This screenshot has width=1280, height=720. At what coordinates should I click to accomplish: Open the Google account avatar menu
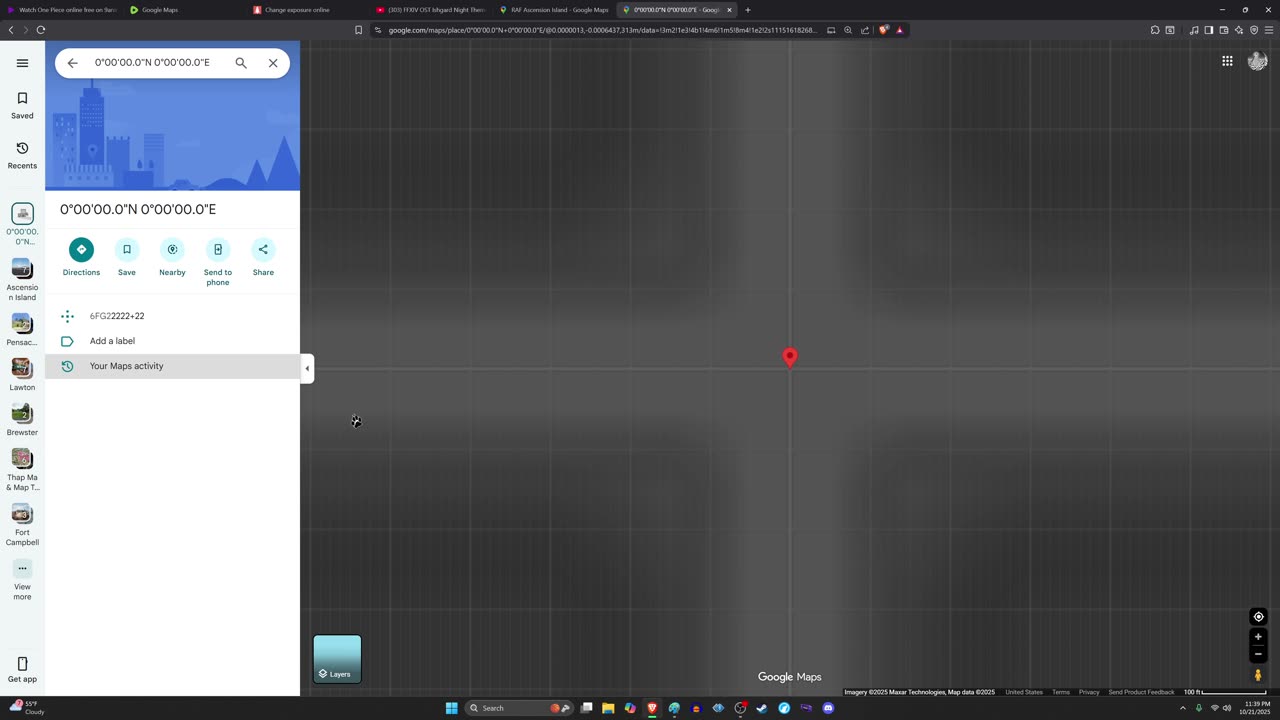click(x=1258, y=61)
